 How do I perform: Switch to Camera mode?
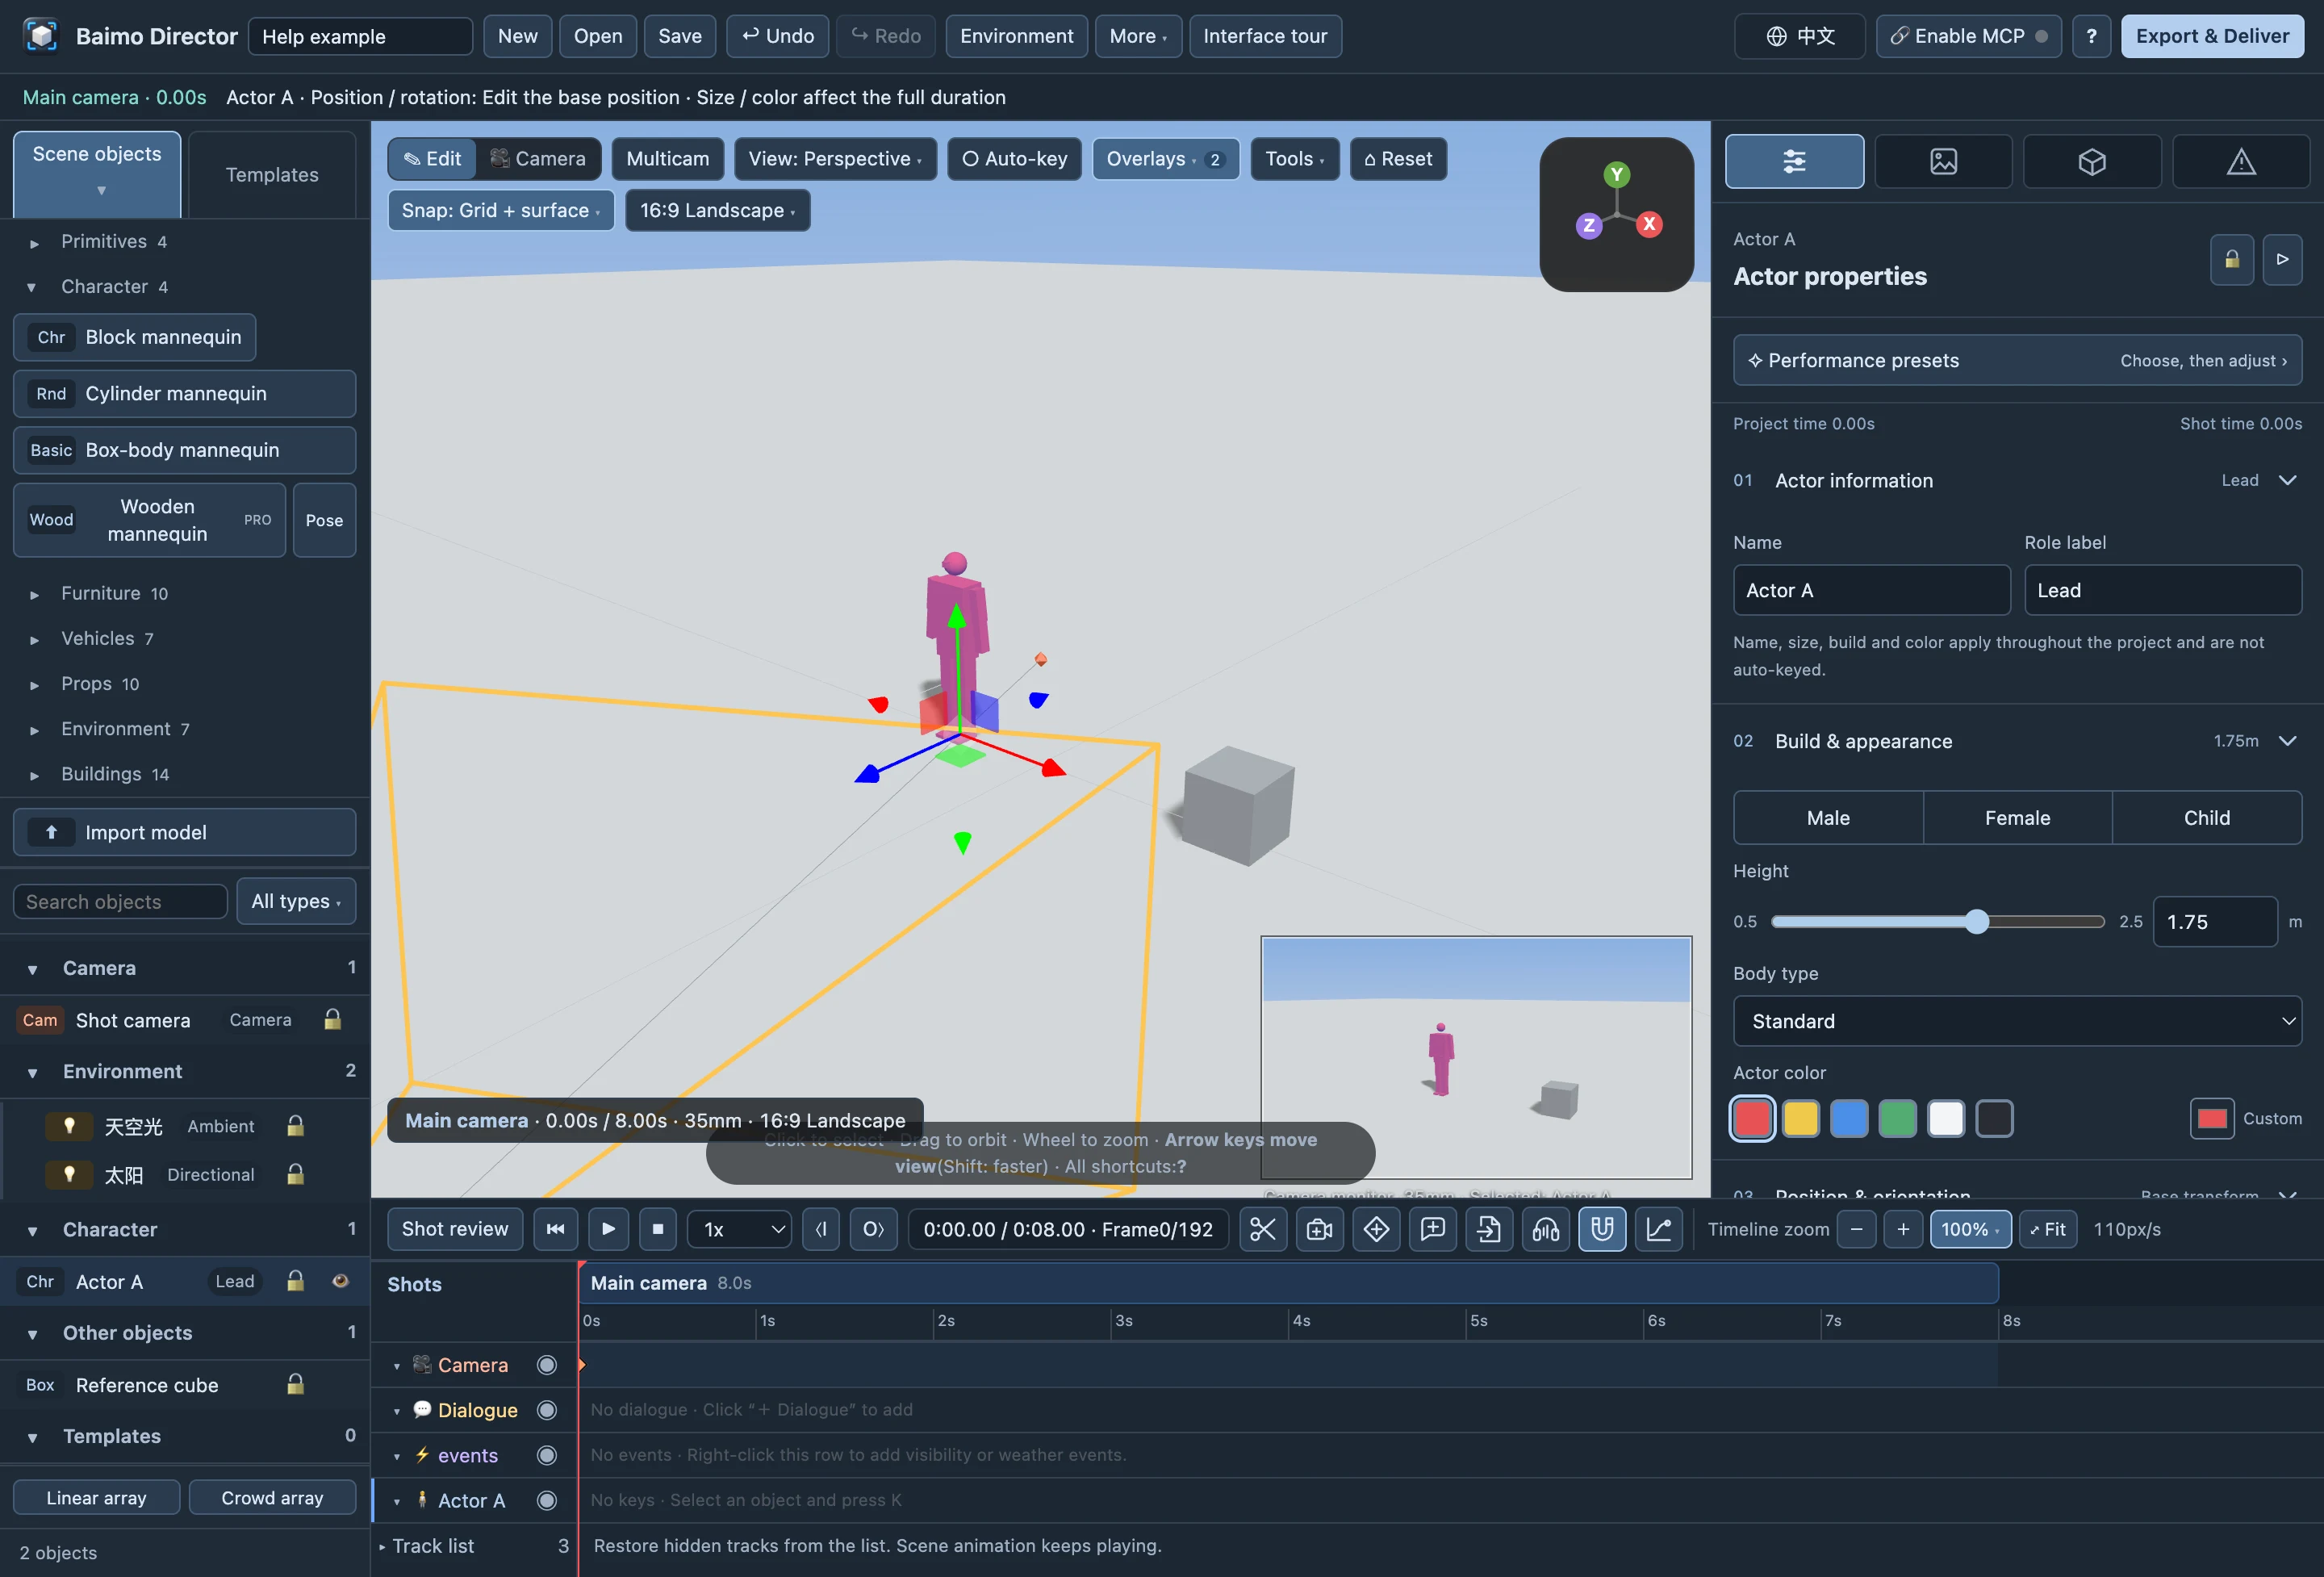coord(538,159)
